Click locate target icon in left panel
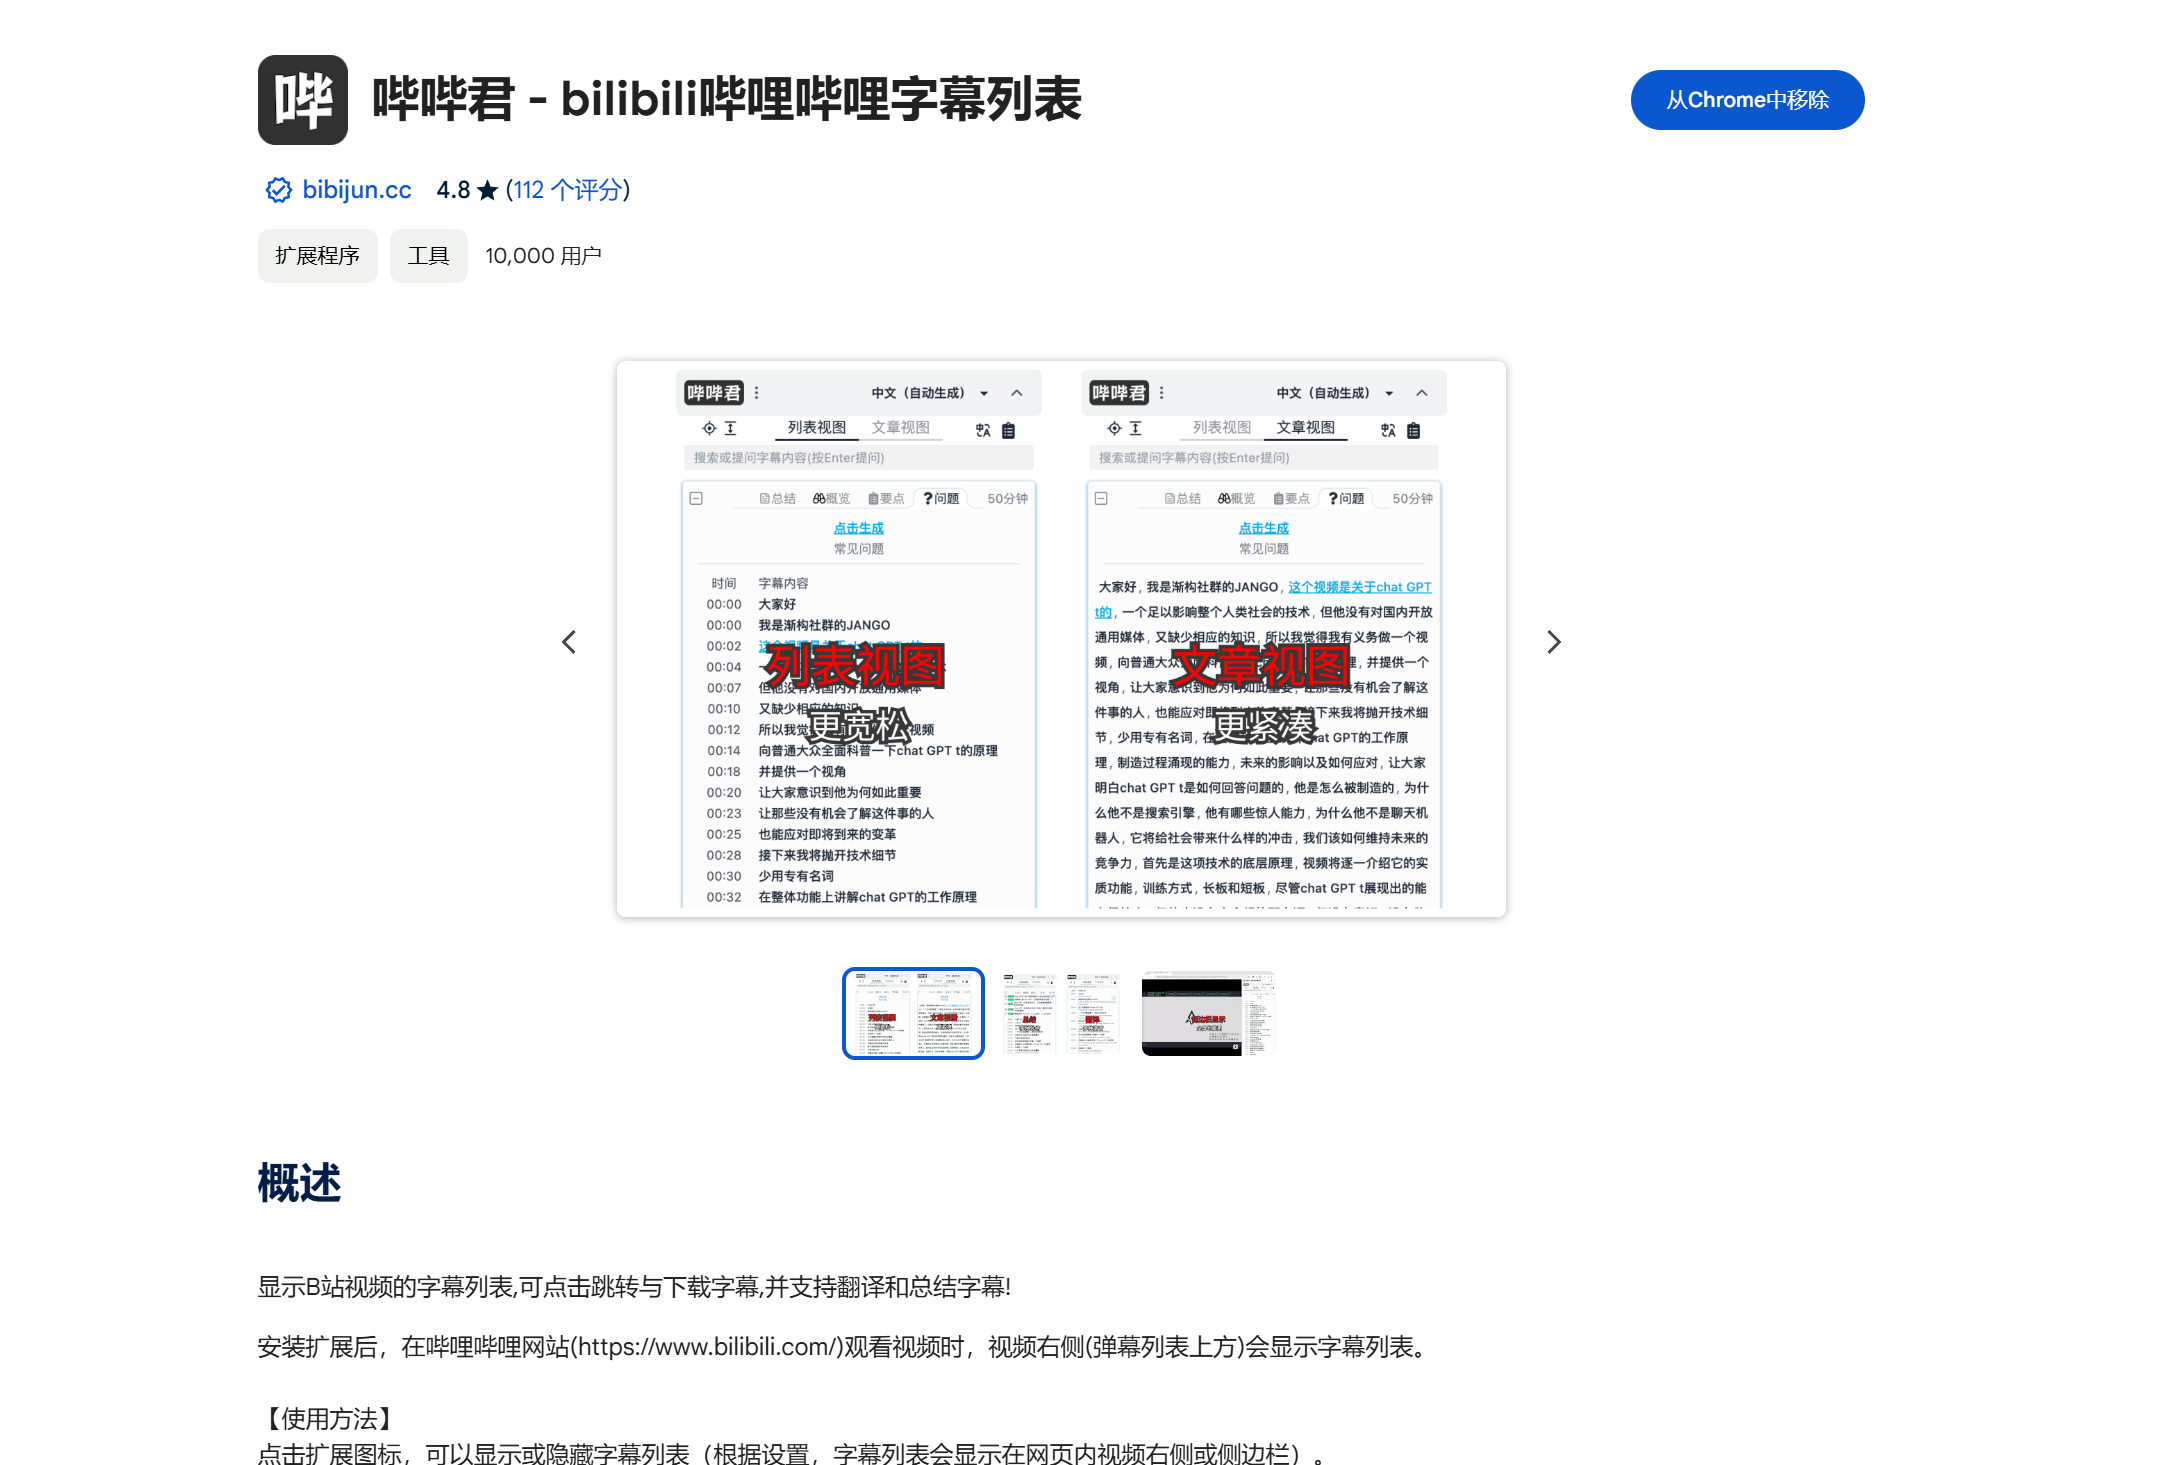The height and width of the screenshot is (1465, 2167). pyautogui.click(x=709, y=428)
